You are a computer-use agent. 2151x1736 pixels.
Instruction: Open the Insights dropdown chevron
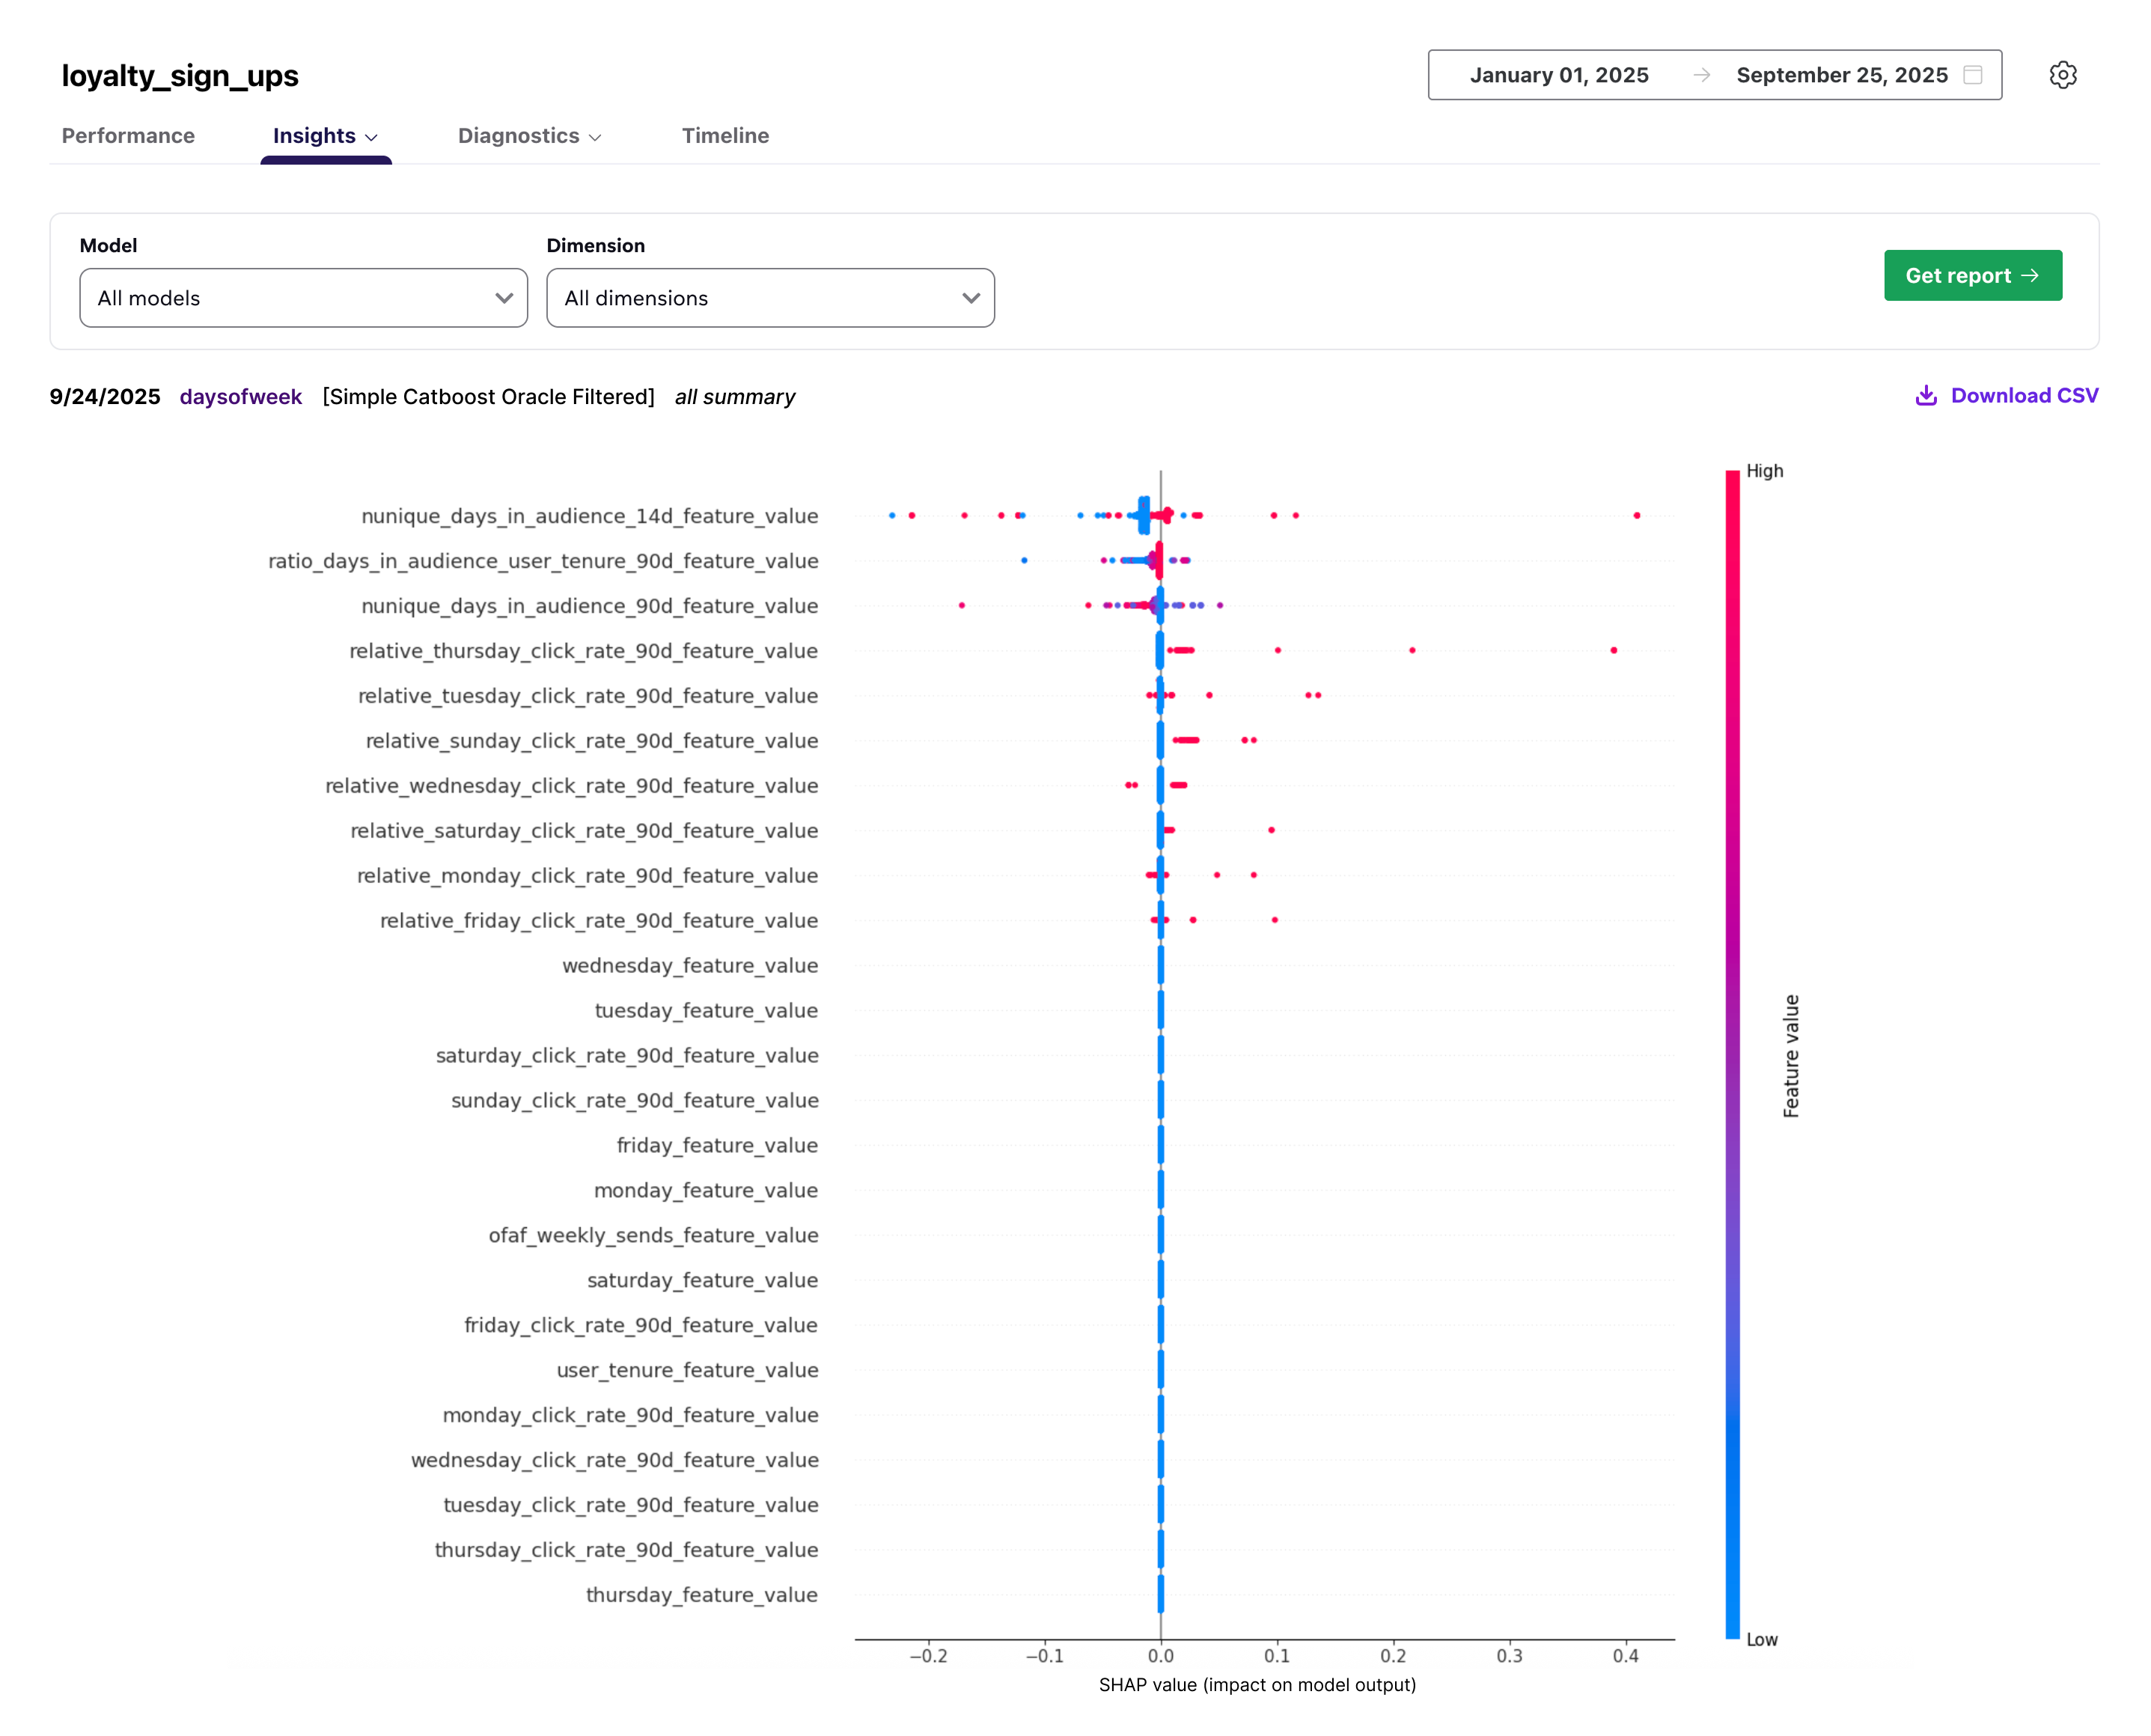pos(373,137)
